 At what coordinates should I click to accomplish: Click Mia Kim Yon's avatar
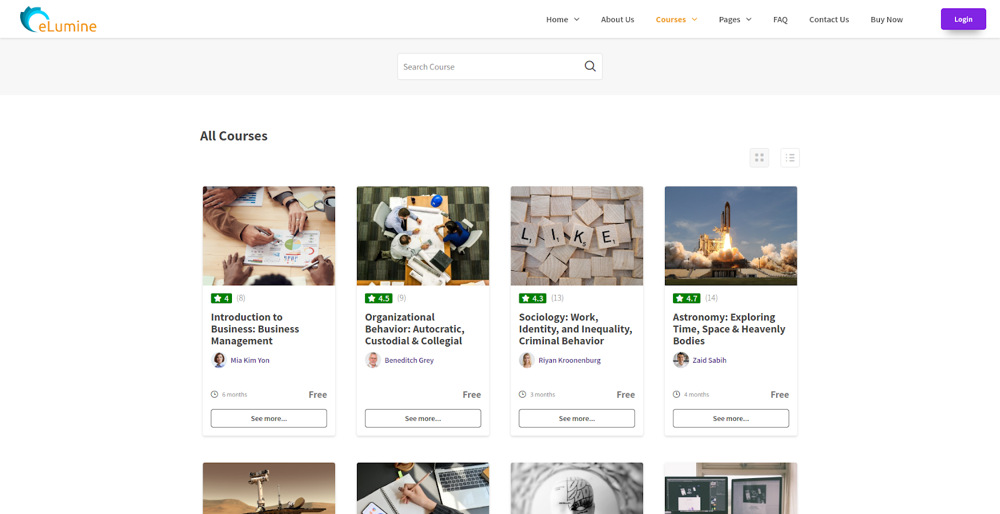219,360
